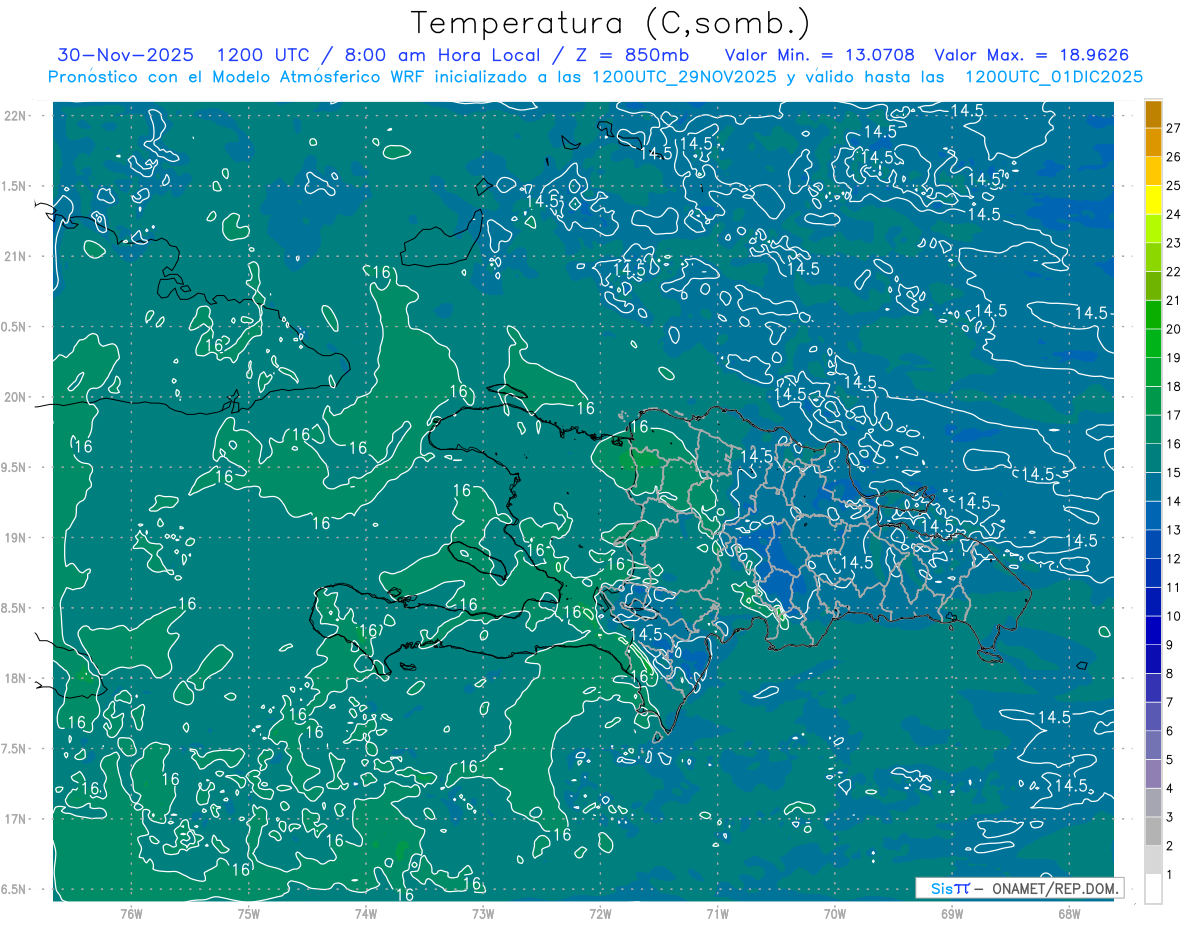
Task: Click the "22N" latitude axis label
Action: coord(14,116)
